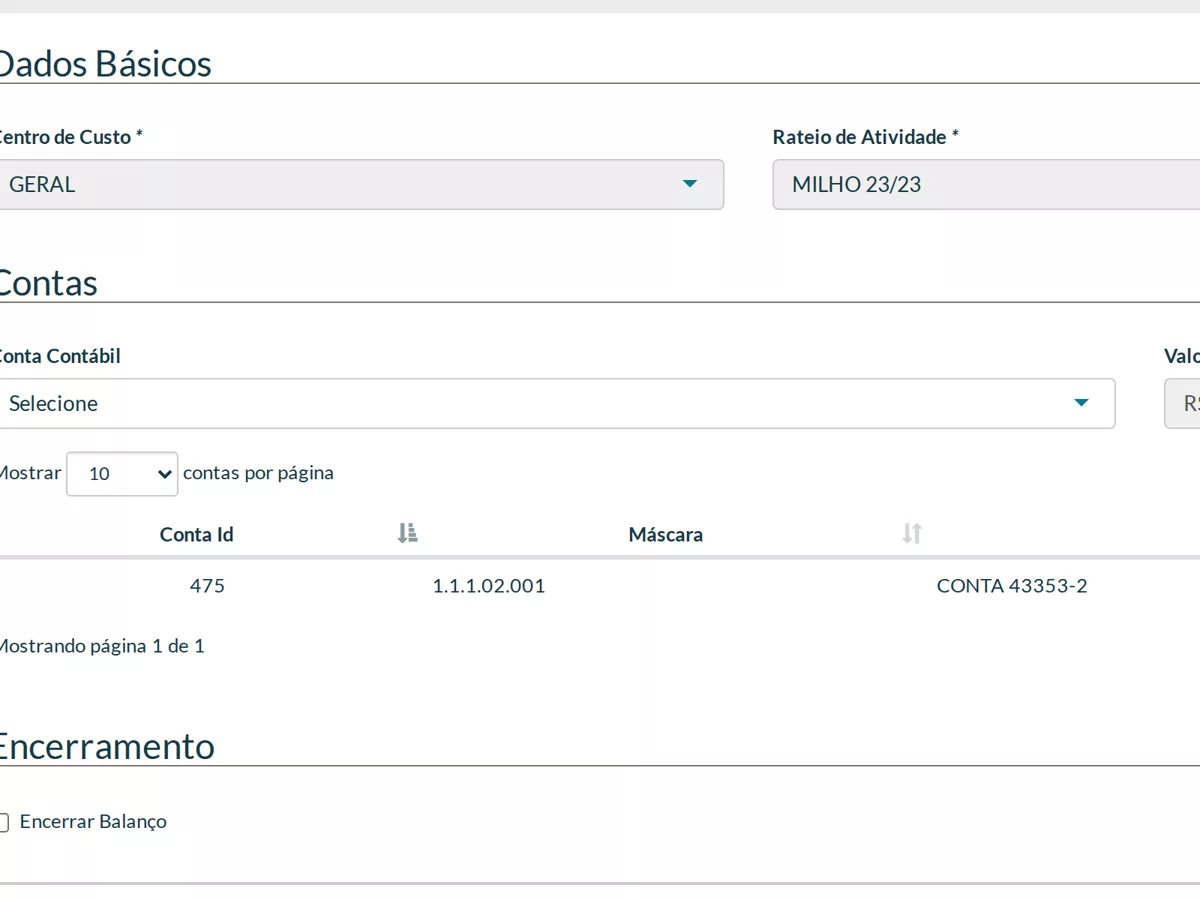Click the Máscara column header
This screenshot has width=1200, height=900.
point(666,534)
